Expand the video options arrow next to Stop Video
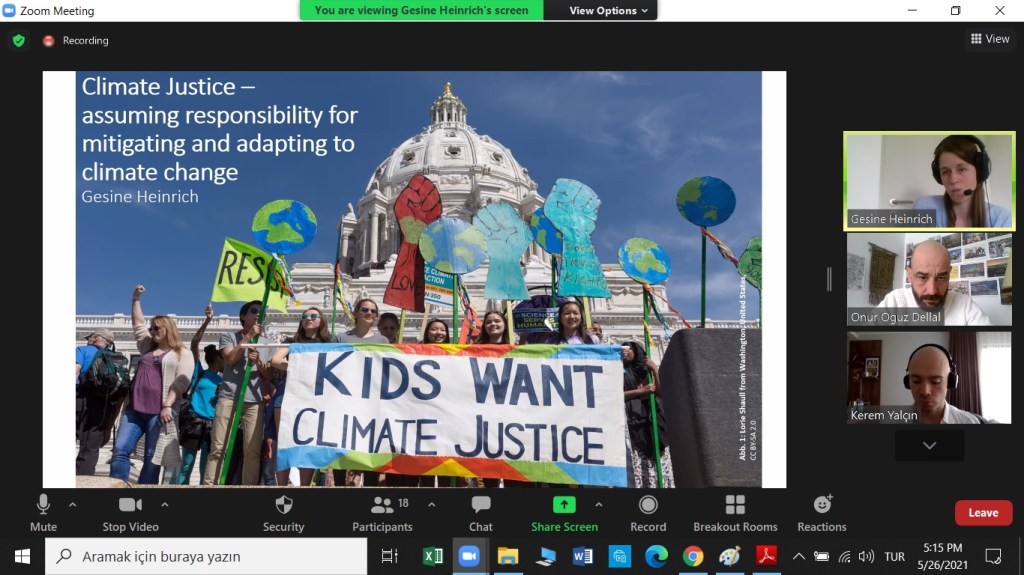The height and width of the screenshot is (575, 1024). pos(165,505)
